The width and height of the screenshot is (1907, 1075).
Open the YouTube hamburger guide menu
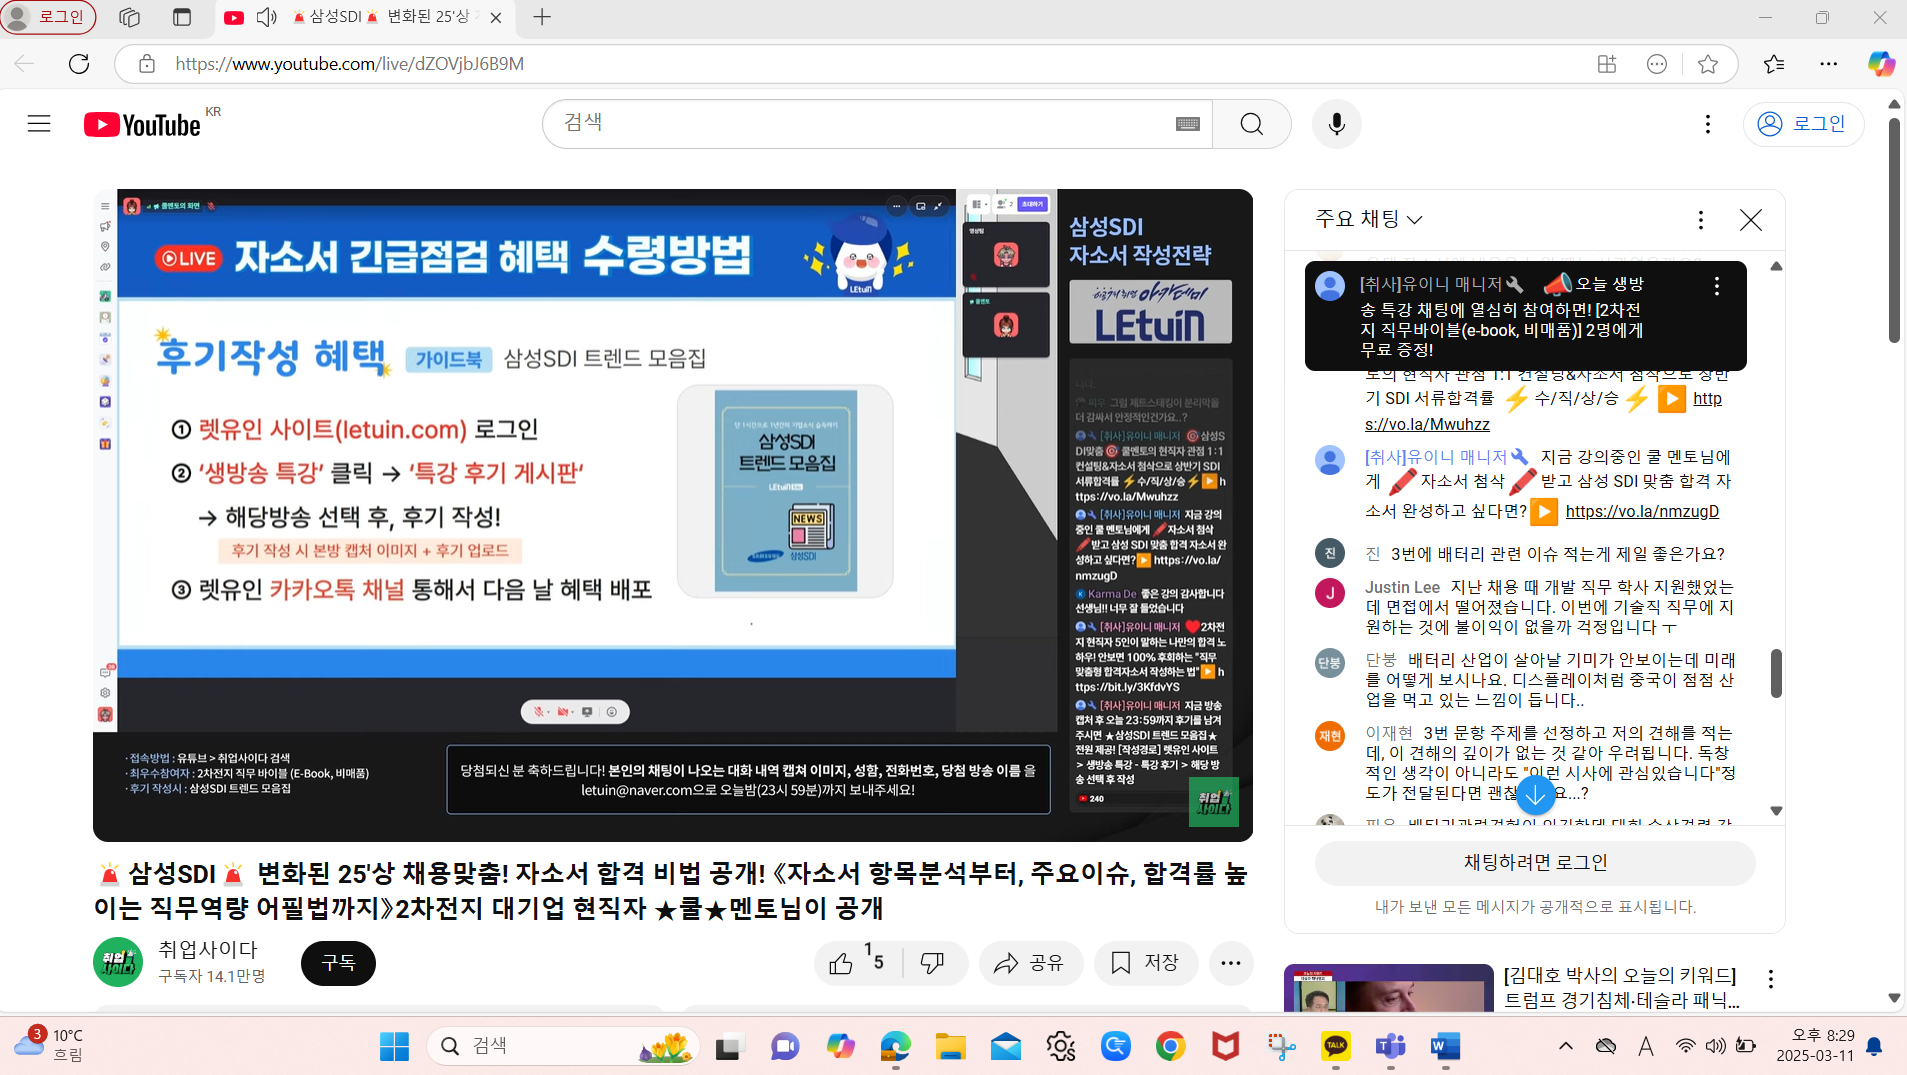(x=39, y=124)
